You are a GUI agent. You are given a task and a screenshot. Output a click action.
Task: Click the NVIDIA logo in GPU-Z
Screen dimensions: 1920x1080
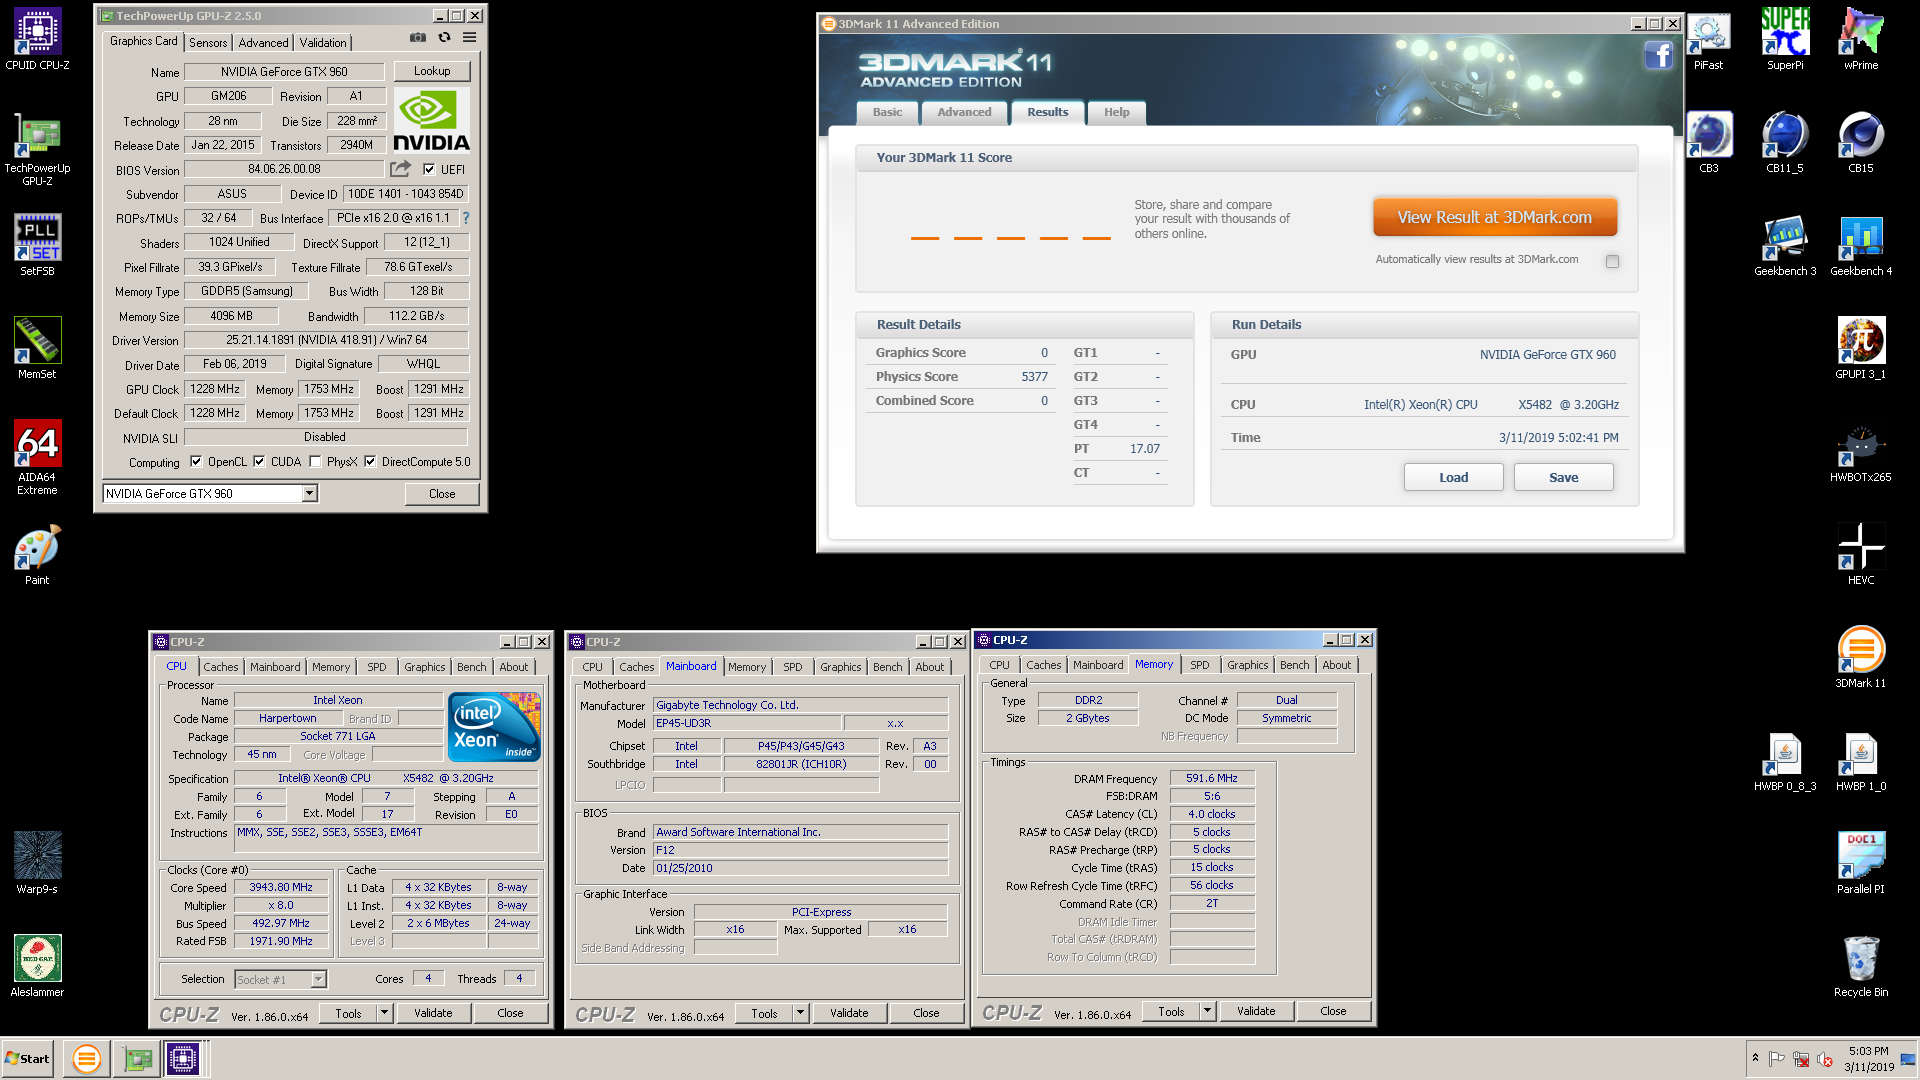[x=431, y=121]
